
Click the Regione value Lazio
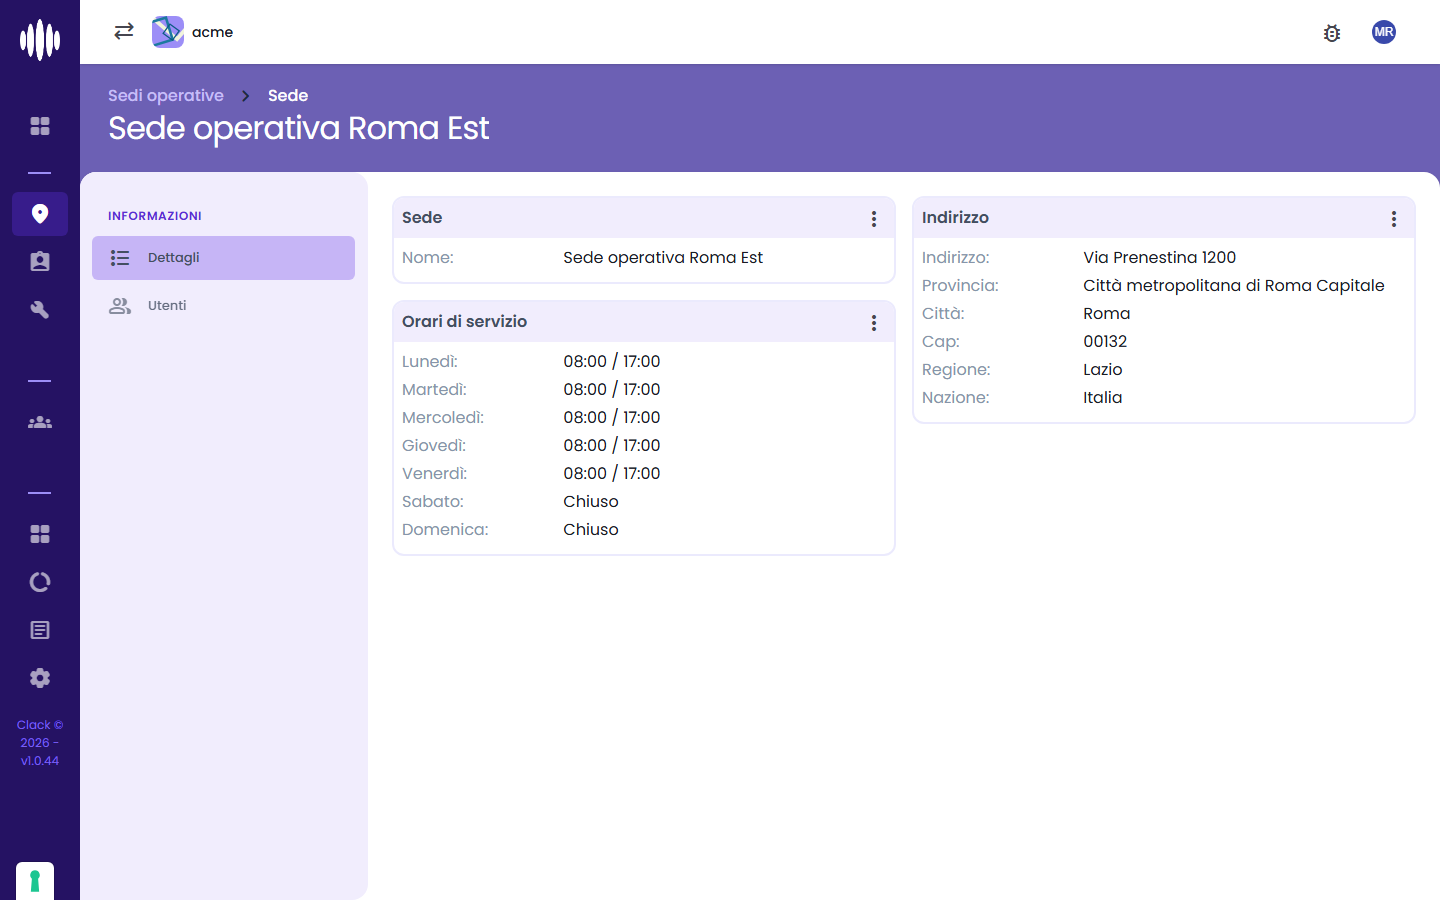click(1103, 369)
